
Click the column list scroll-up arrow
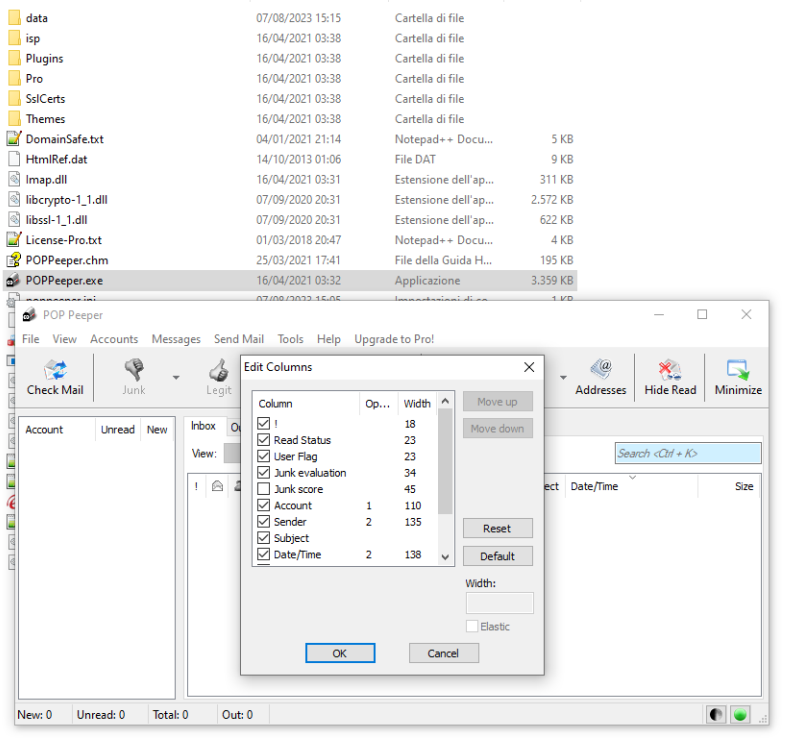[x=445, y=401]
